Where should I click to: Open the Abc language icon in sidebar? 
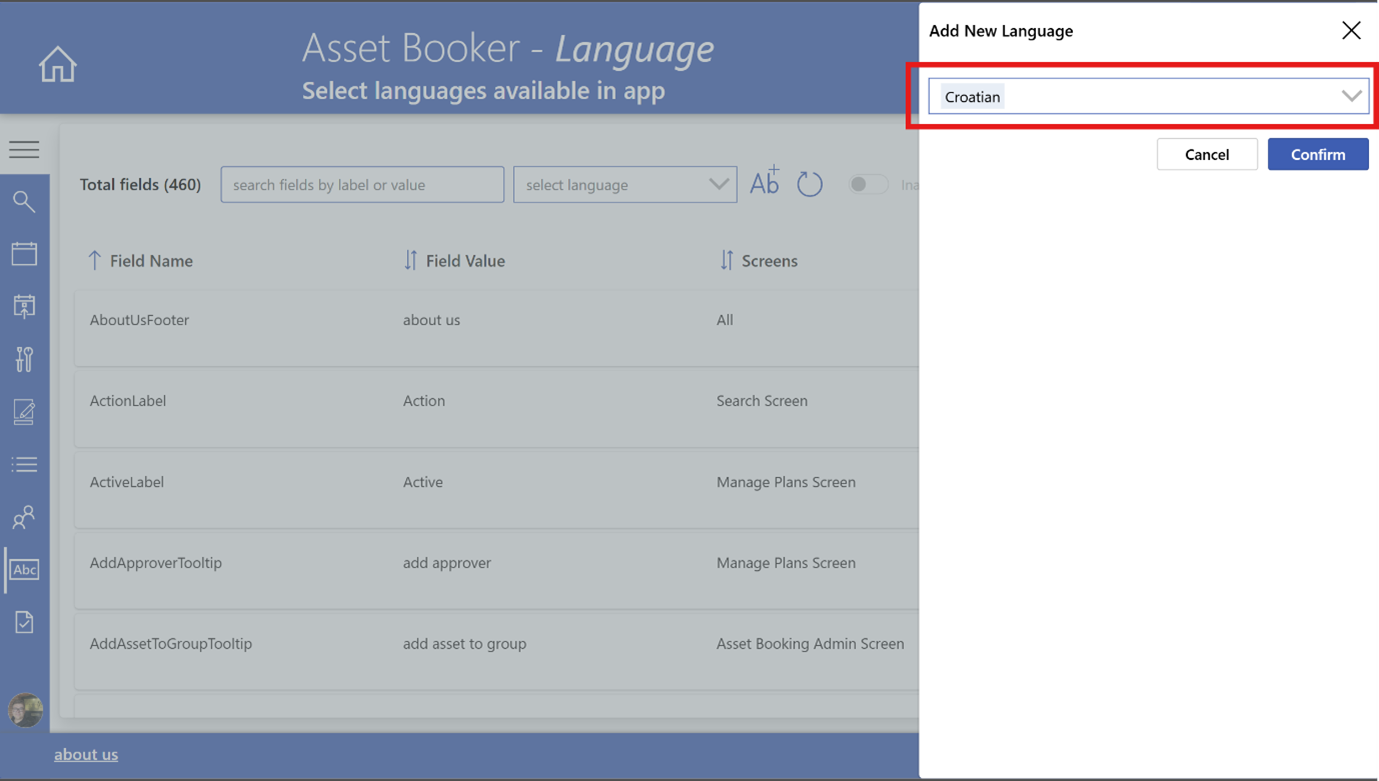tap(24, 570)
